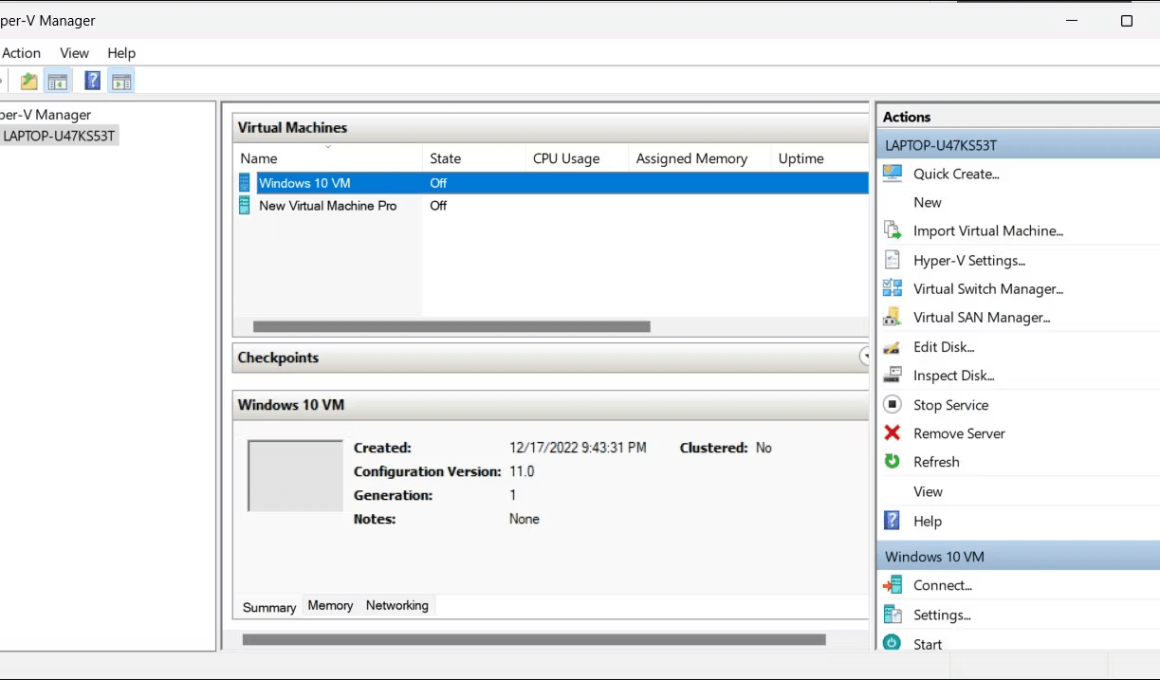Switch to the Networking tab
Viewport: 1160px width, 680px height.
[397, 605]
